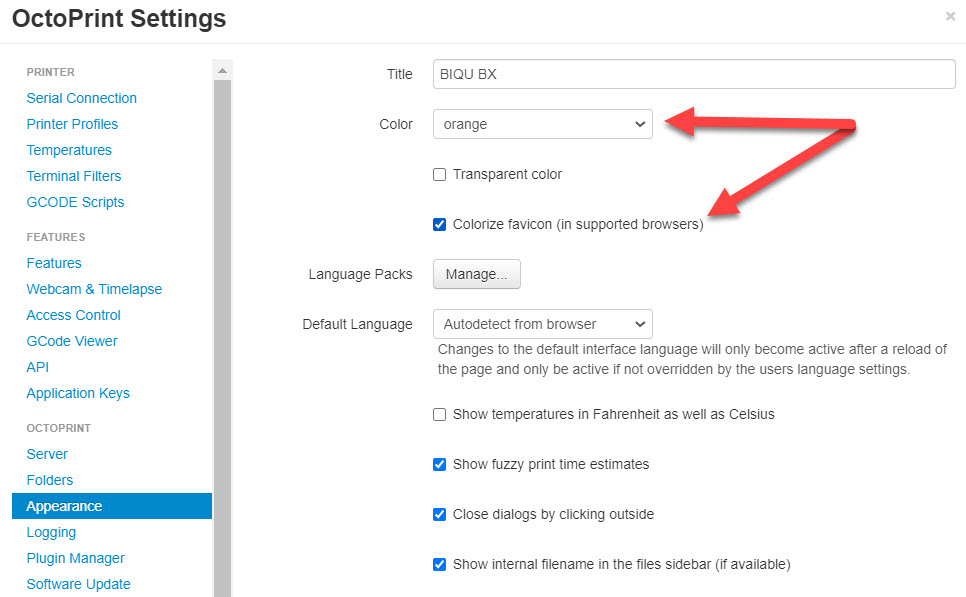Close the OctoPrint Settings dialog

tap(950, 17)
